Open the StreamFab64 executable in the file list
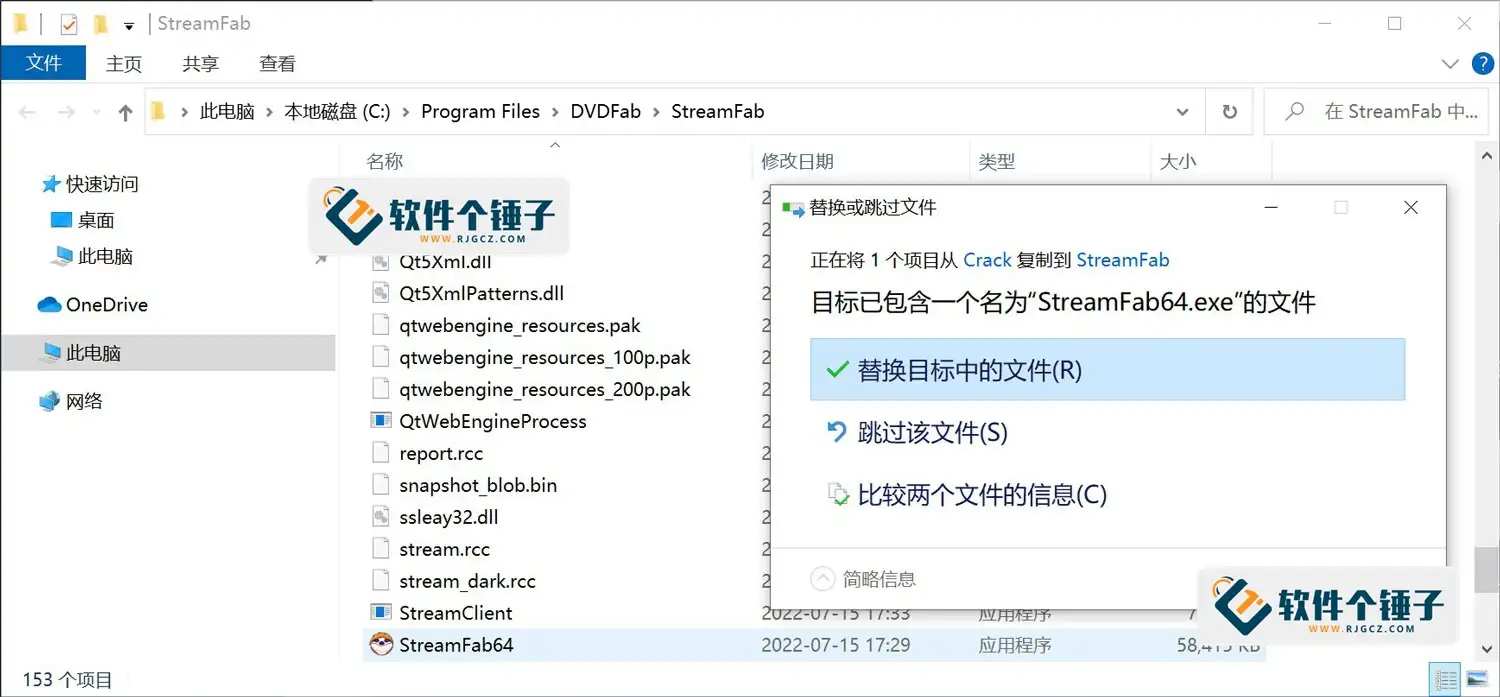 [456, 645]
